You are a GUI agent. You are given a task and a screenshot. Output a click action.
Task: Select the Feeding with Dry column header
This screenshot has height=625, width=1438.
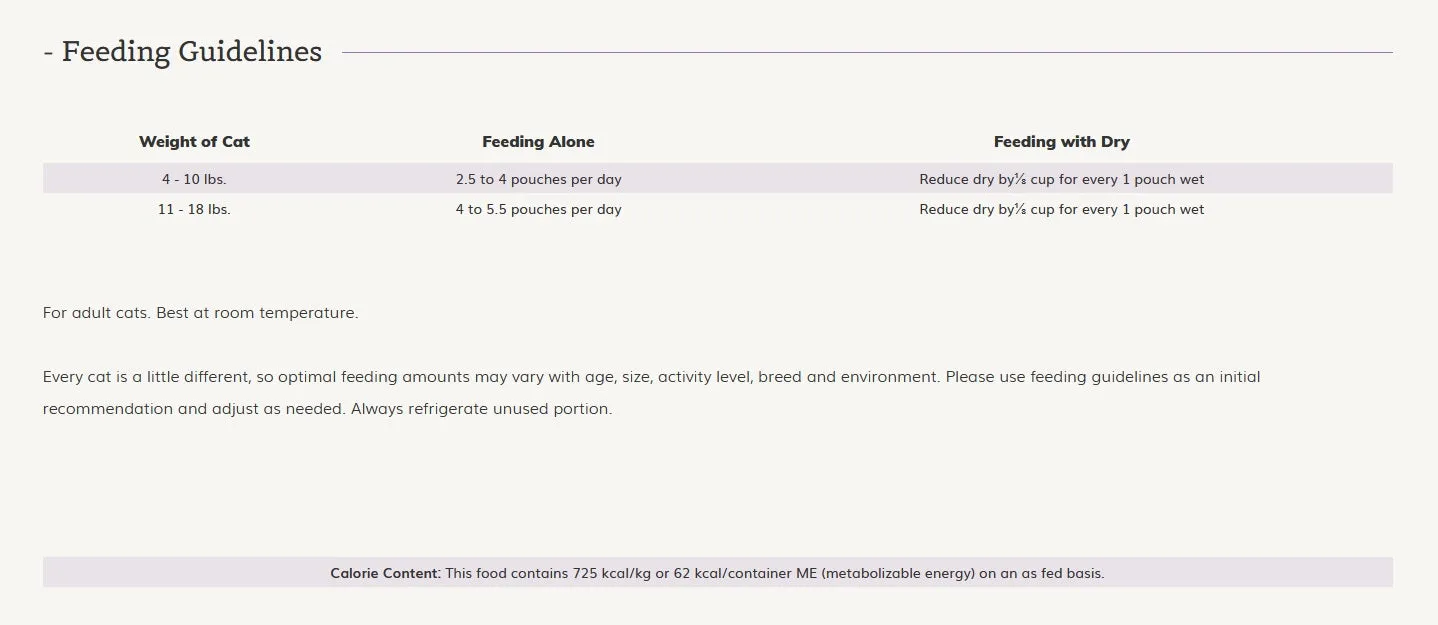point(1061,142)
